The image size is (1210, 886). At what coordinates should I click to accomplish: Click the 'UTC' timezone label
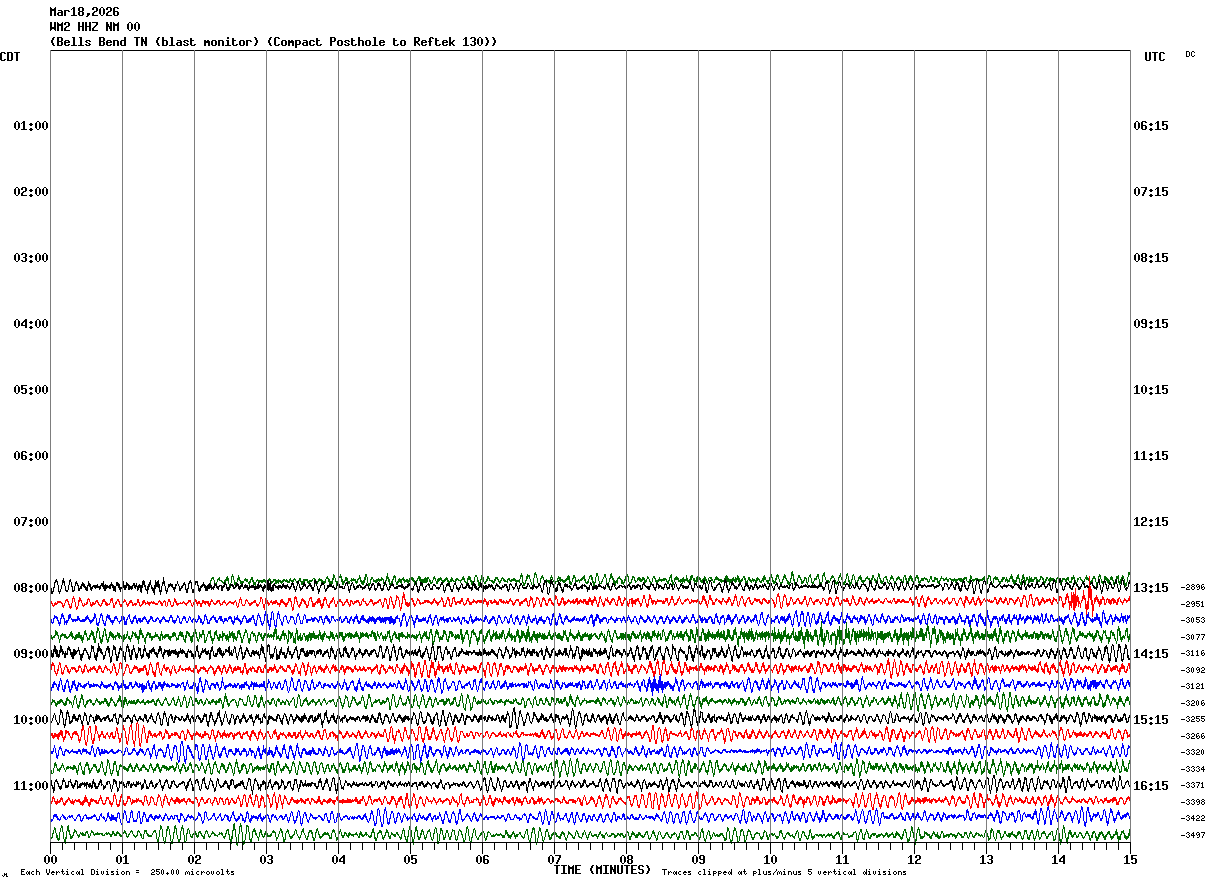tap(1155, 57)
